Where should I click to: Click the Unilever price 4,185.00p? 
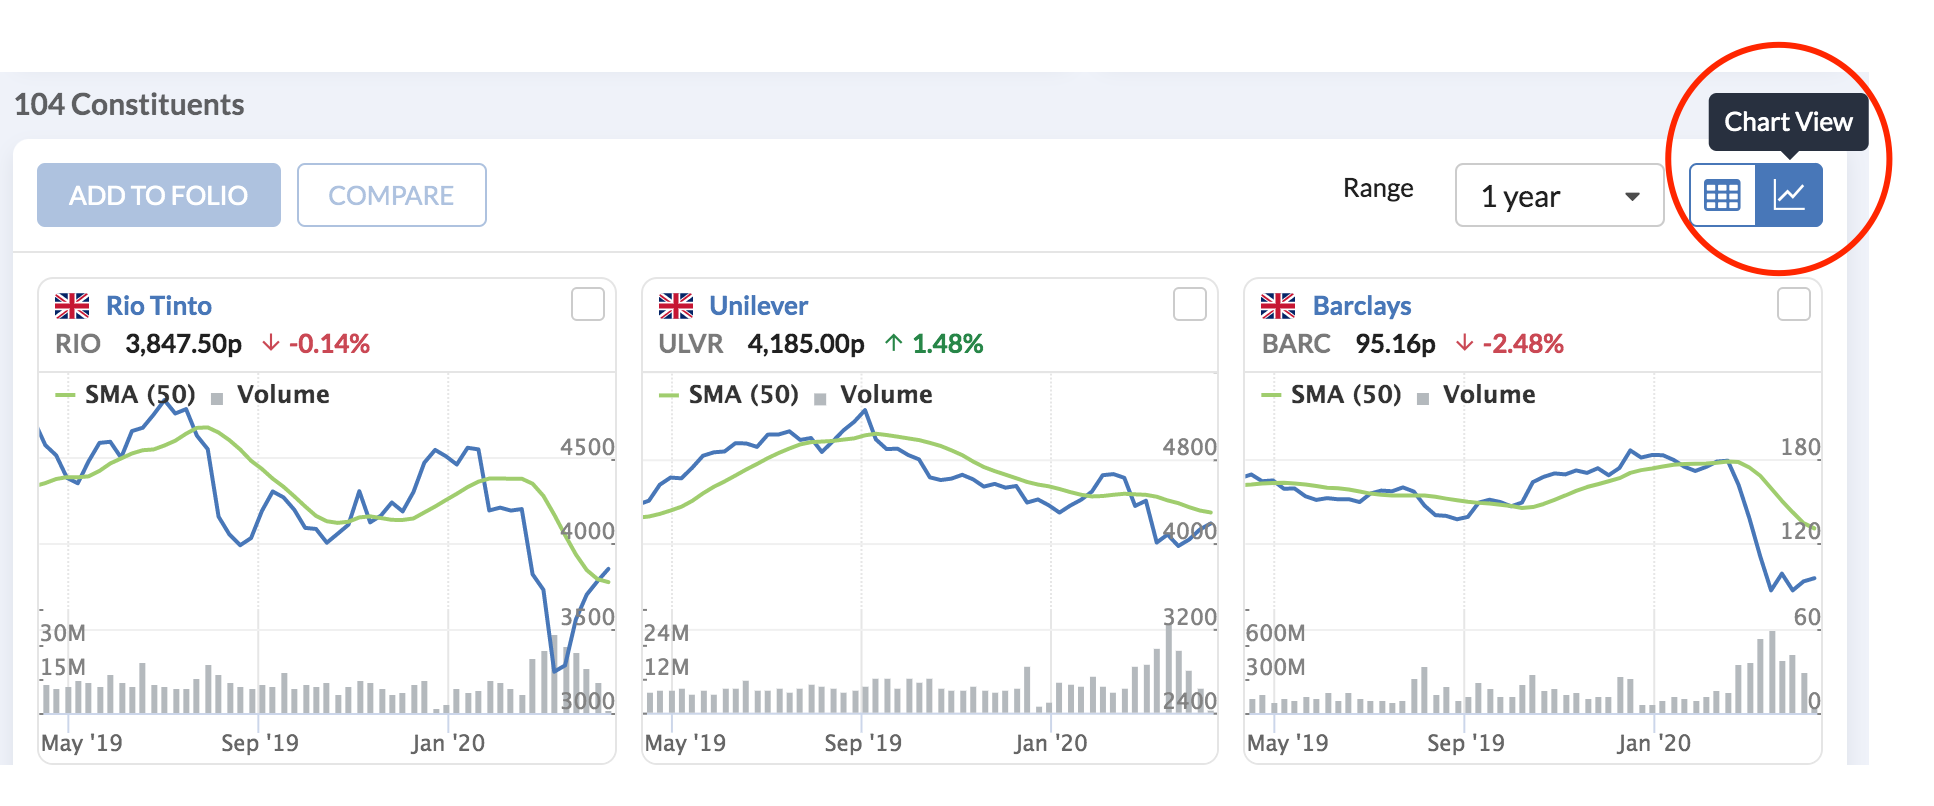(x=806, y=344)
